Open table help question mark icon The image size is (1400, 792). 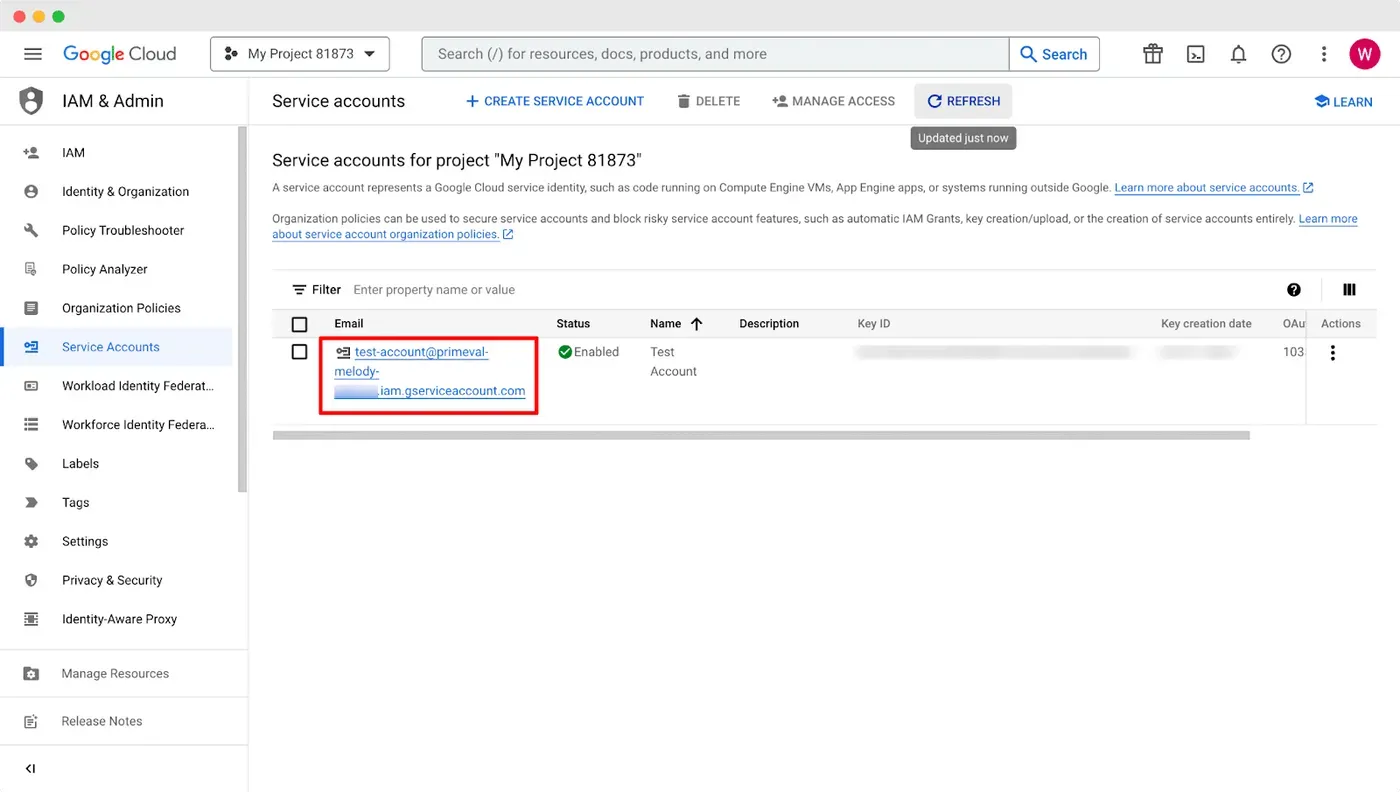(x=1294, y=290)
